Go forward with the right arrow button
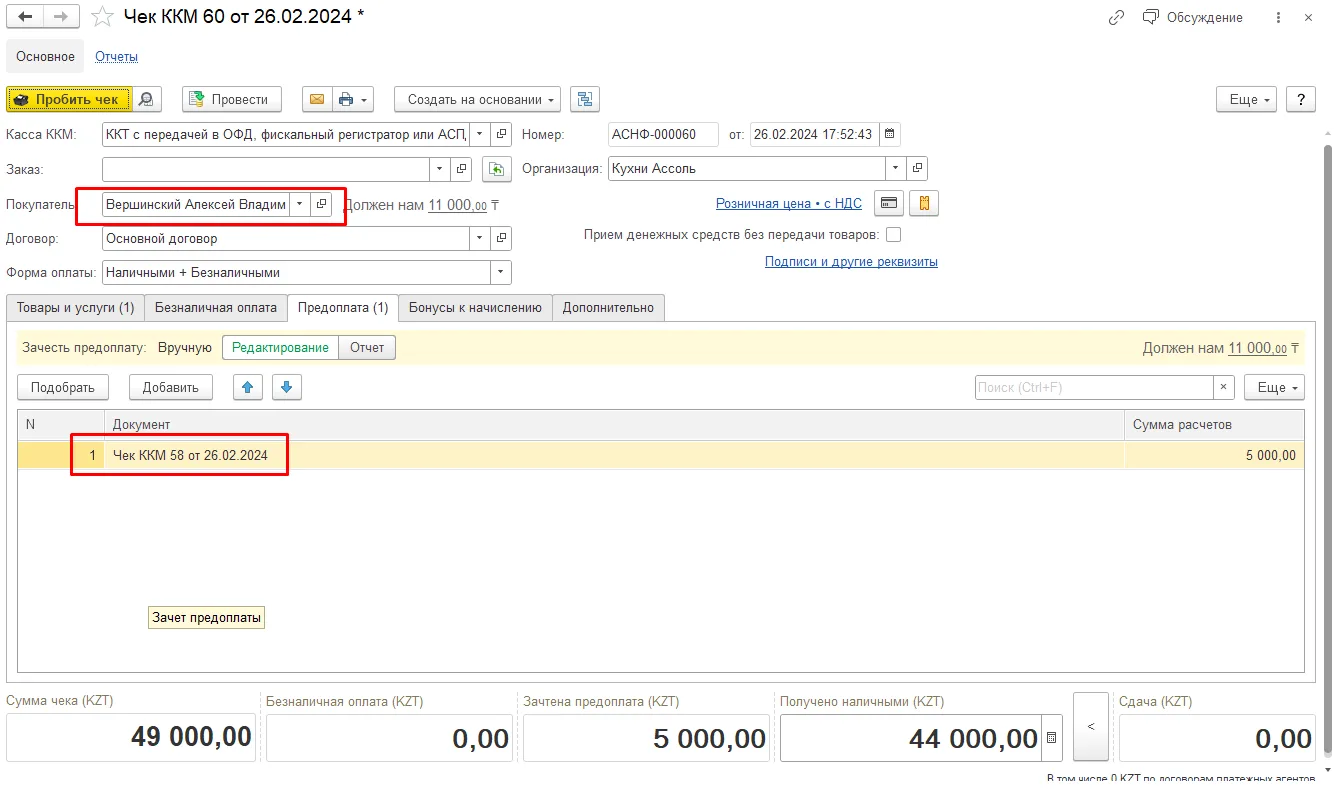 pyautogui.click(x=60, y=17)
